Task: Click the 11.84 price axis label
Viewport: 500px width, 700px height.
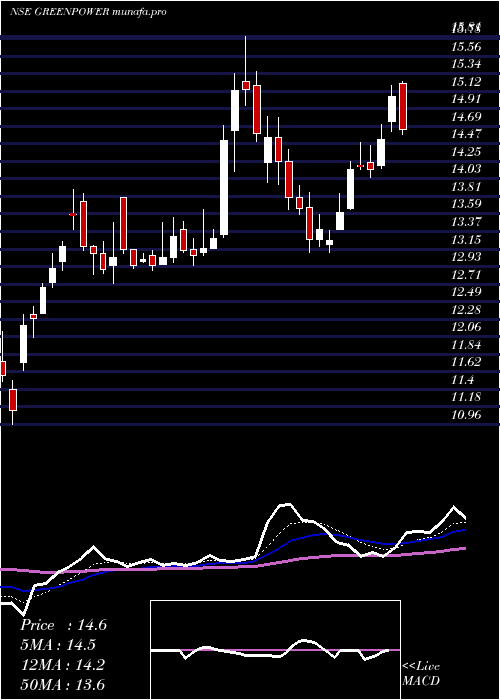Action: click(x=466, y=344)
